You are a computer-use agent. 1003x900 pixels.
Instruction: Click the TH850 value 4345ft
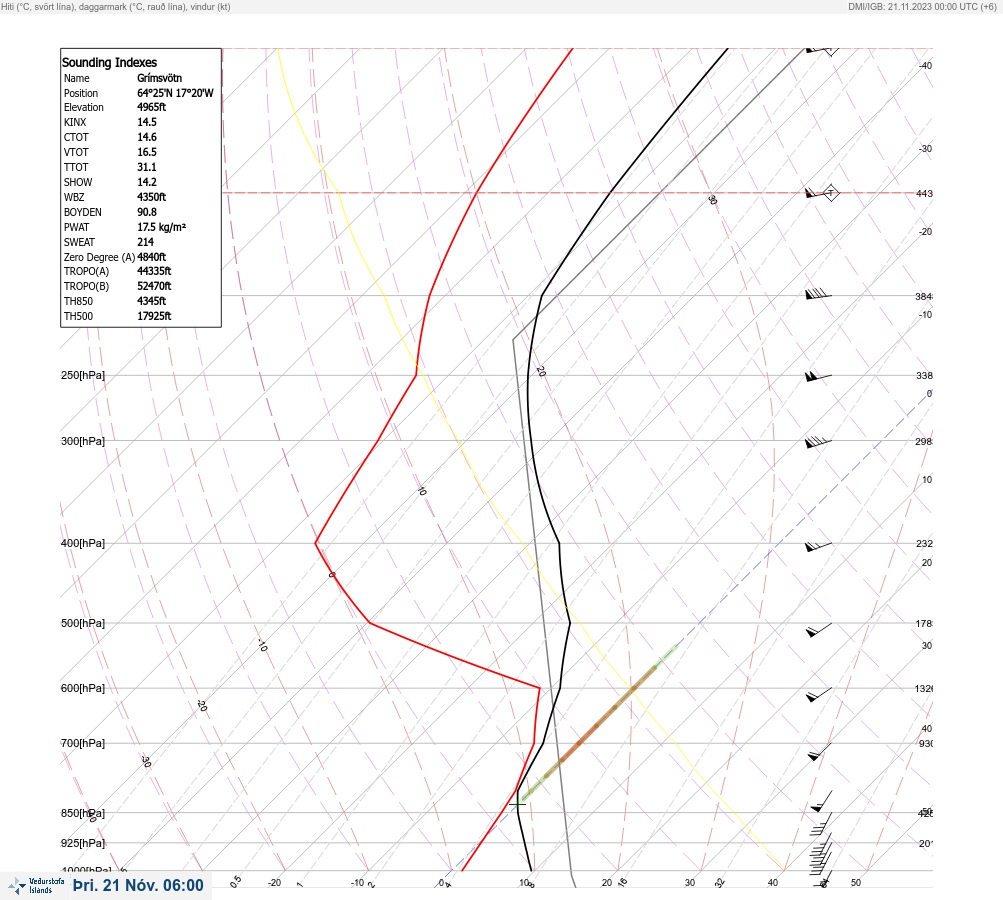pyautogui.click(x=152, y=301)
